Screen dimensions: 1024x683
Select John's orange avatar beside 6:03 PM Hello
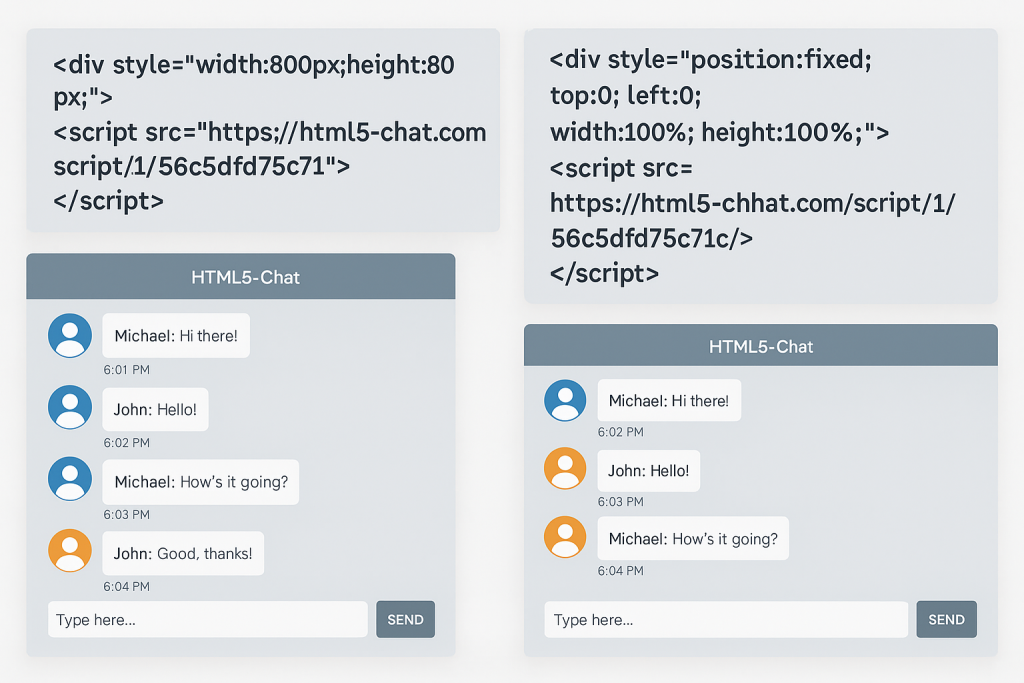click(x=565, y=468)
